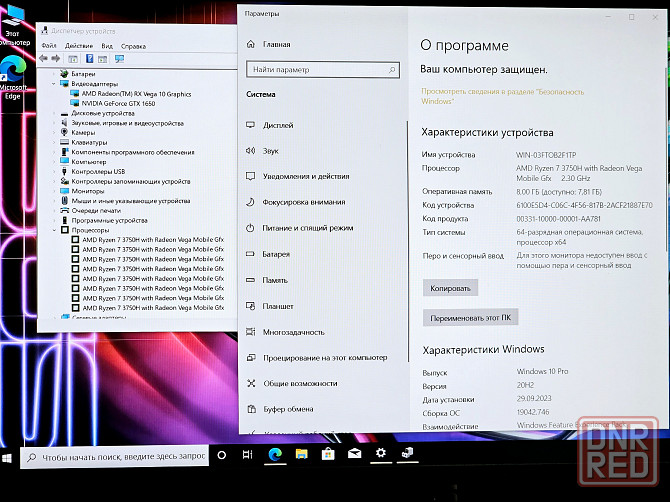Viewport: 670px width, 502px height.
Task: Open Планшет settings page
Action: tap(270, 306)
